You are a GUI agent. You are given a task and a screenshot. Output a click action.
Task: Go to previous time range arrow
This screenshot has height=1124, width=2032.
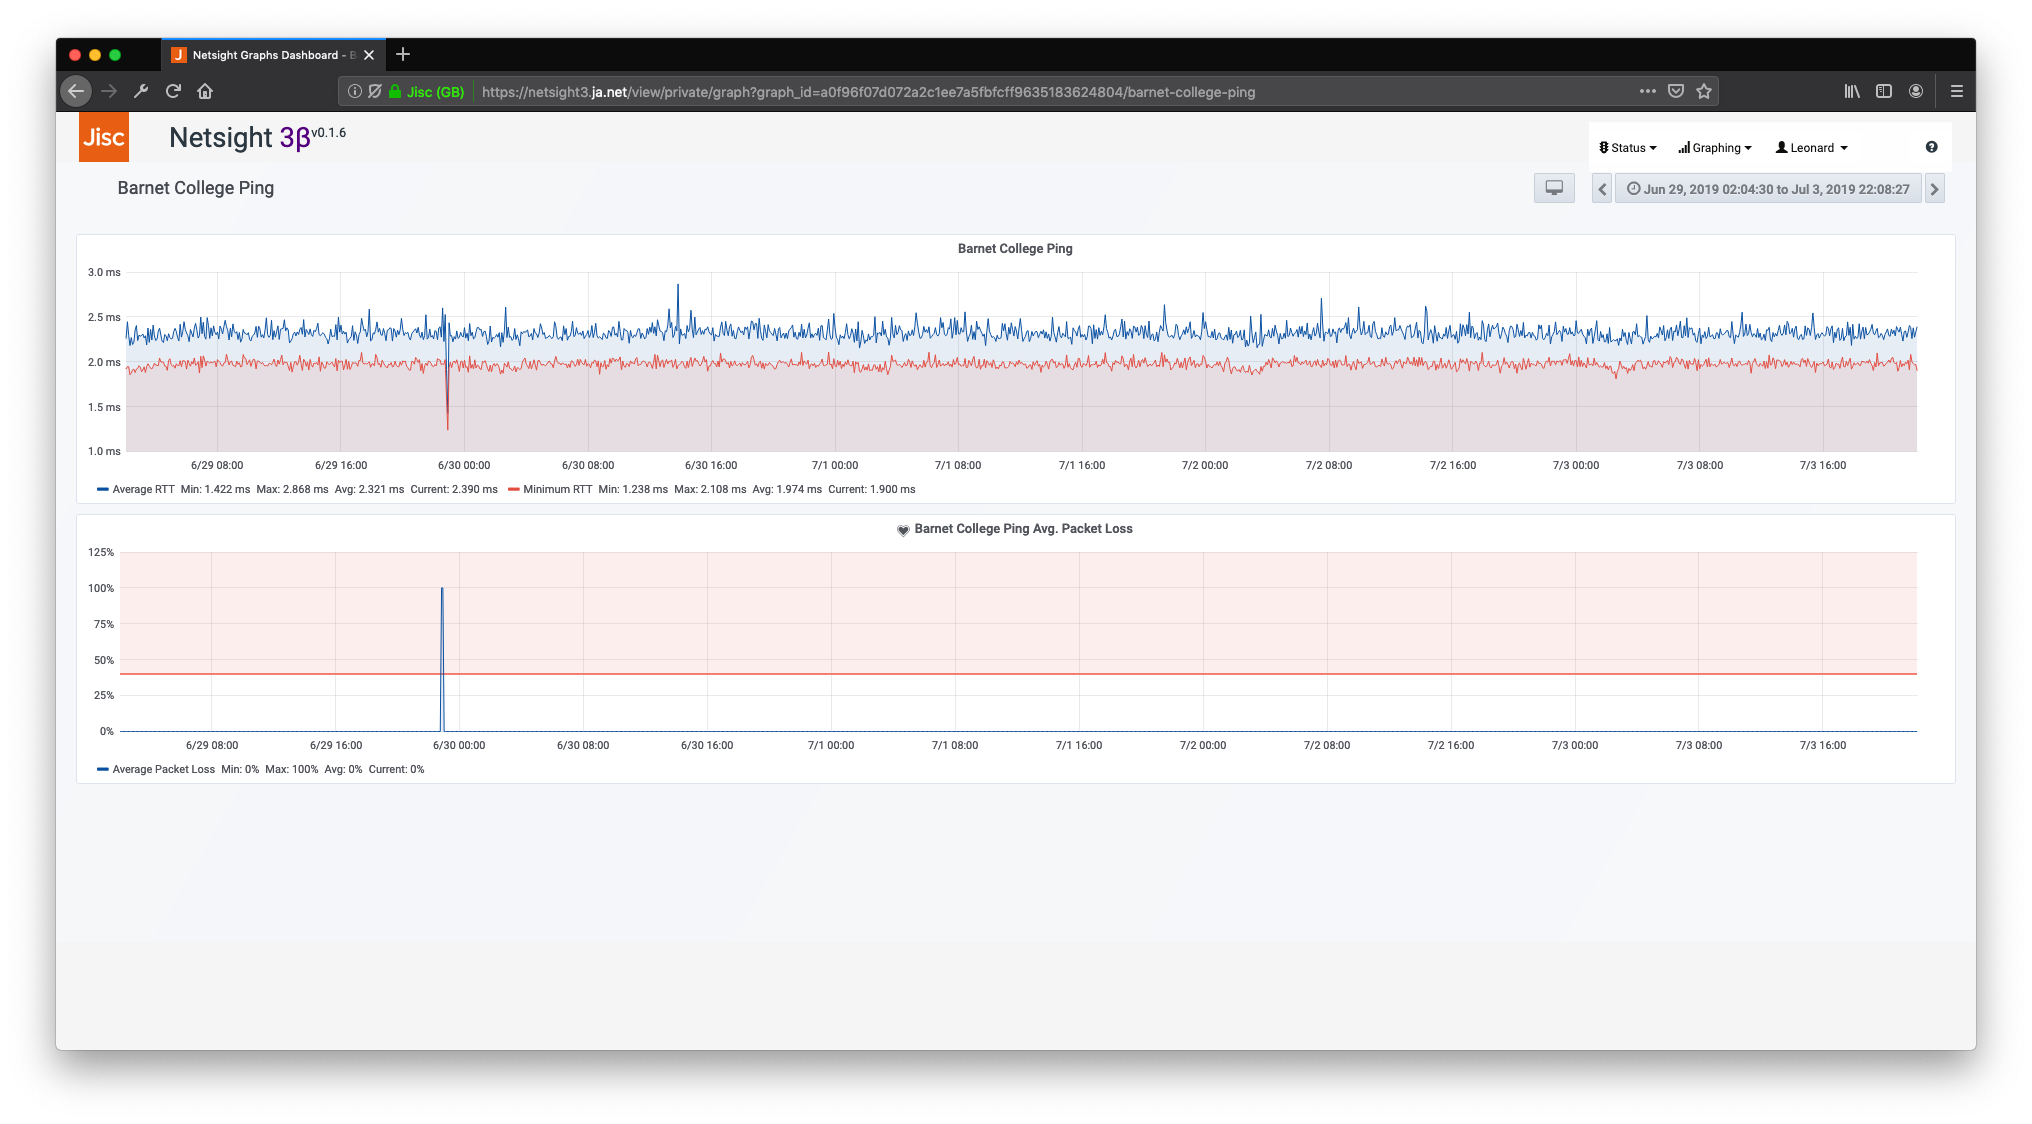[x=1601, y=189]
